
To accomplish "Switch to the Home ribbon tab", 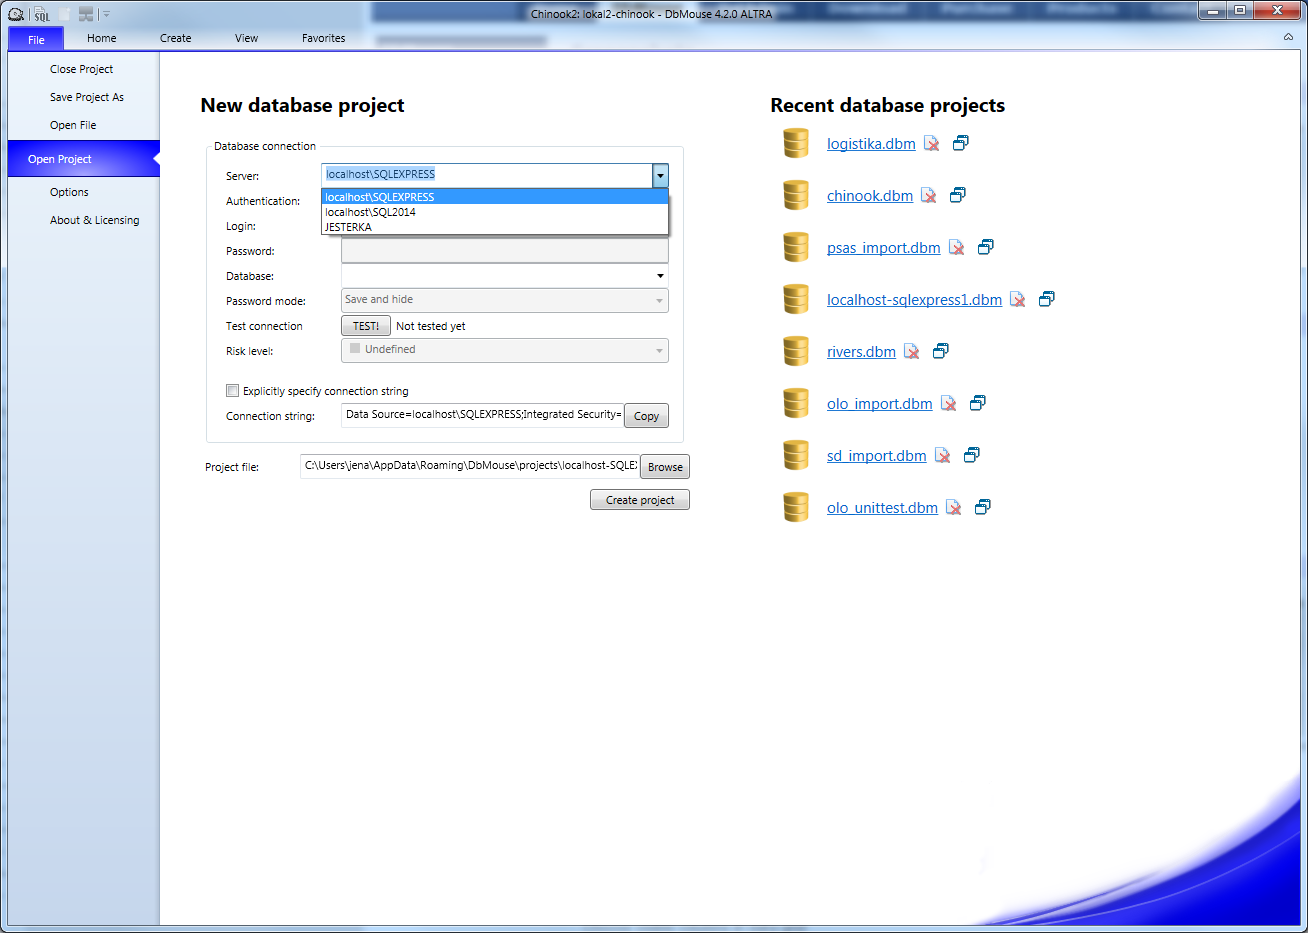I will click(x=101, y=38).
